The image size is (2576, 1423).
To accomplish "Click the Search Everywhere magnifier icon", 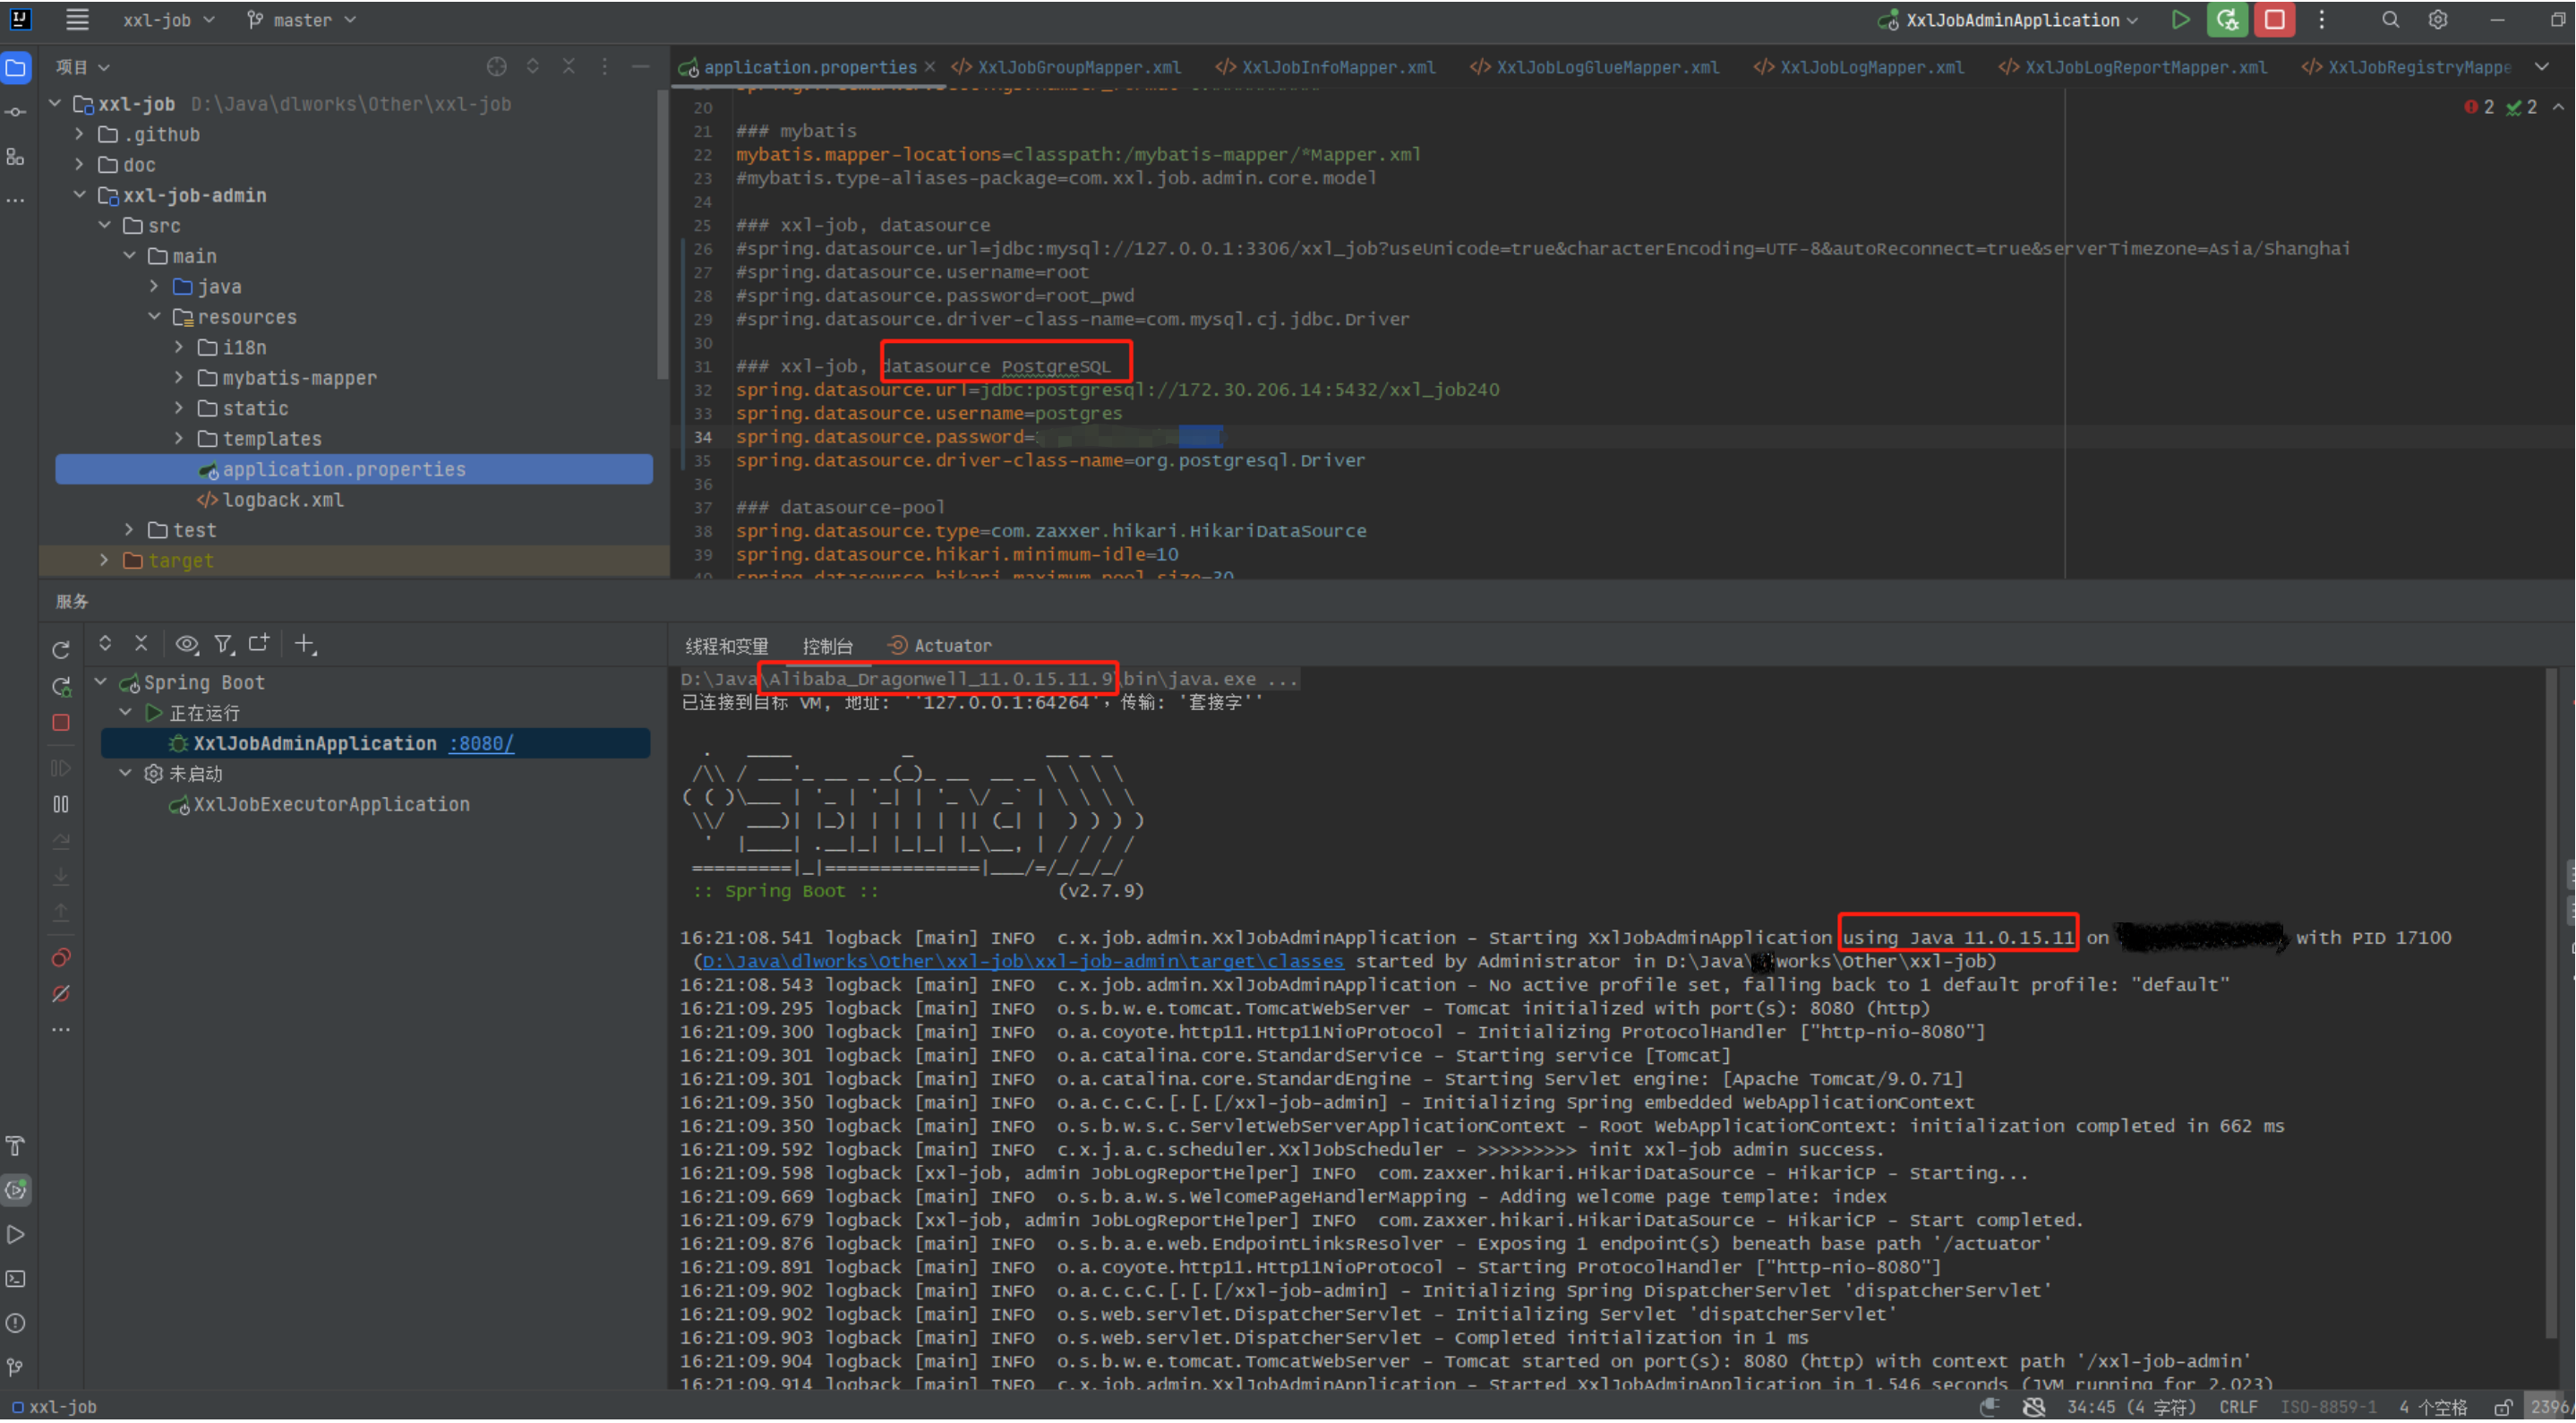I will click(2389, 20).
